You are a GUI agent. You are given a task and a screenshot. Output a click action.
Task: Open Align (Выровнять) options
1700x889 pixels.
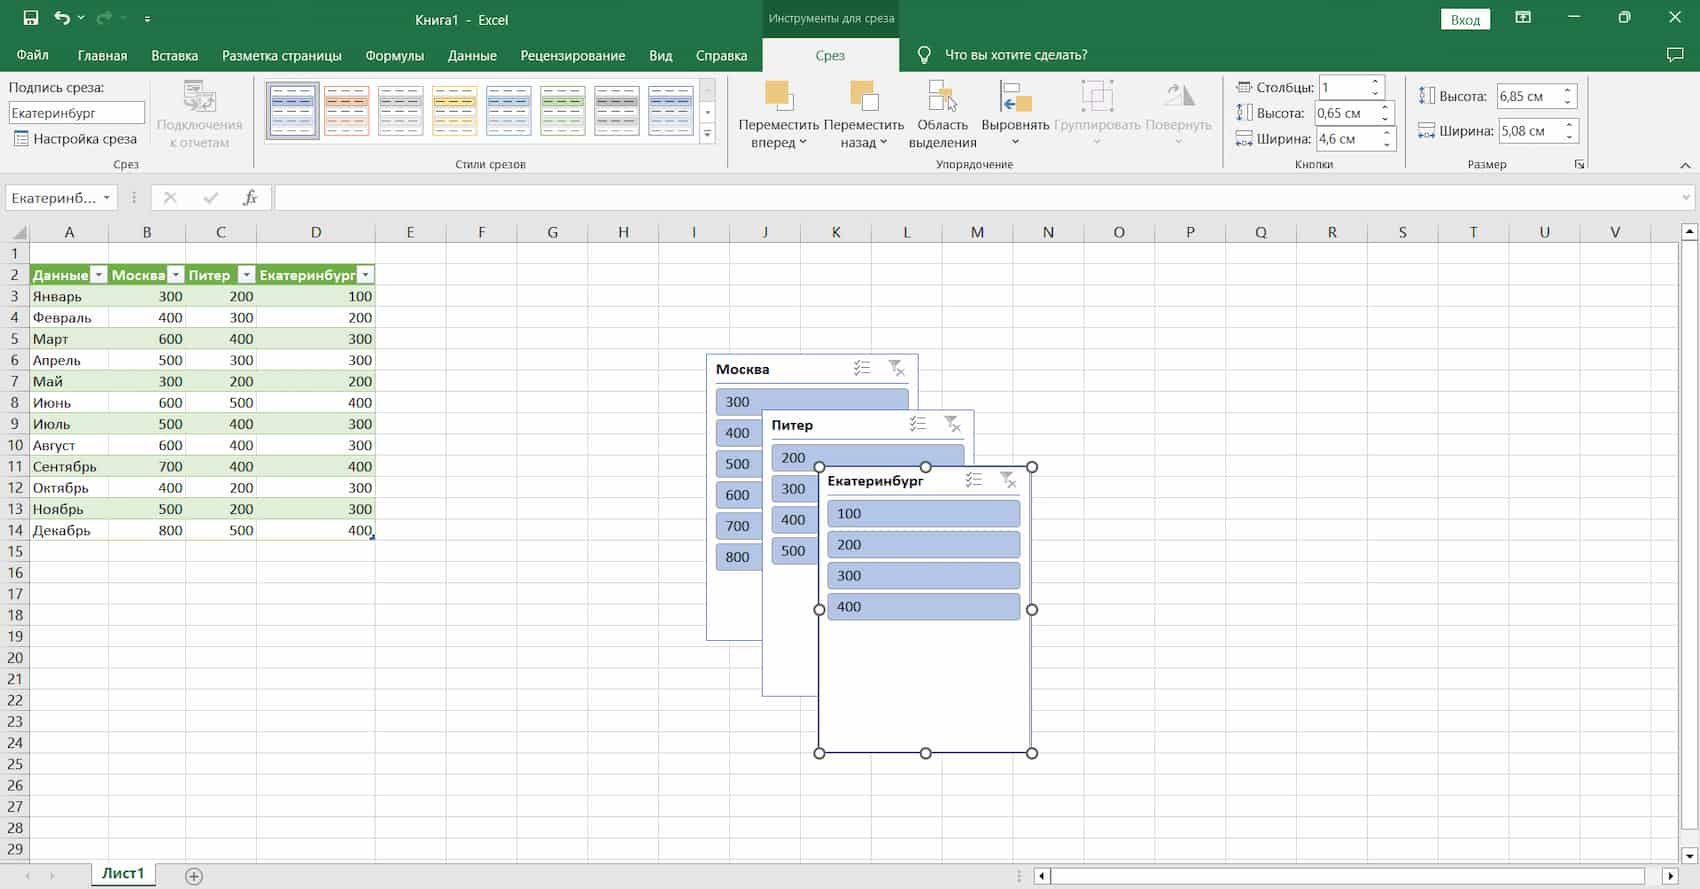tap(1015, 115)
